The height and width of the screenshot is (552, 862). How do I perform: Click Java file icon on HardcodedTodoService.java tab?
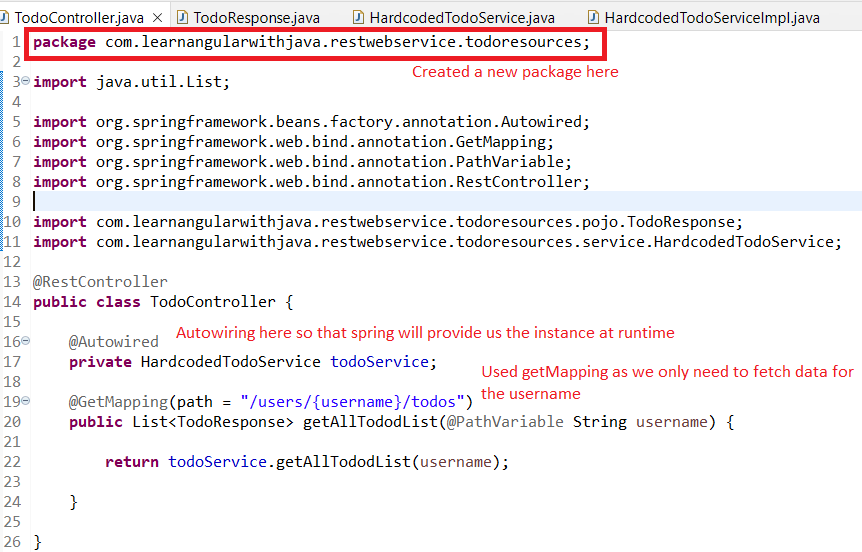click(x=358, y=18)
